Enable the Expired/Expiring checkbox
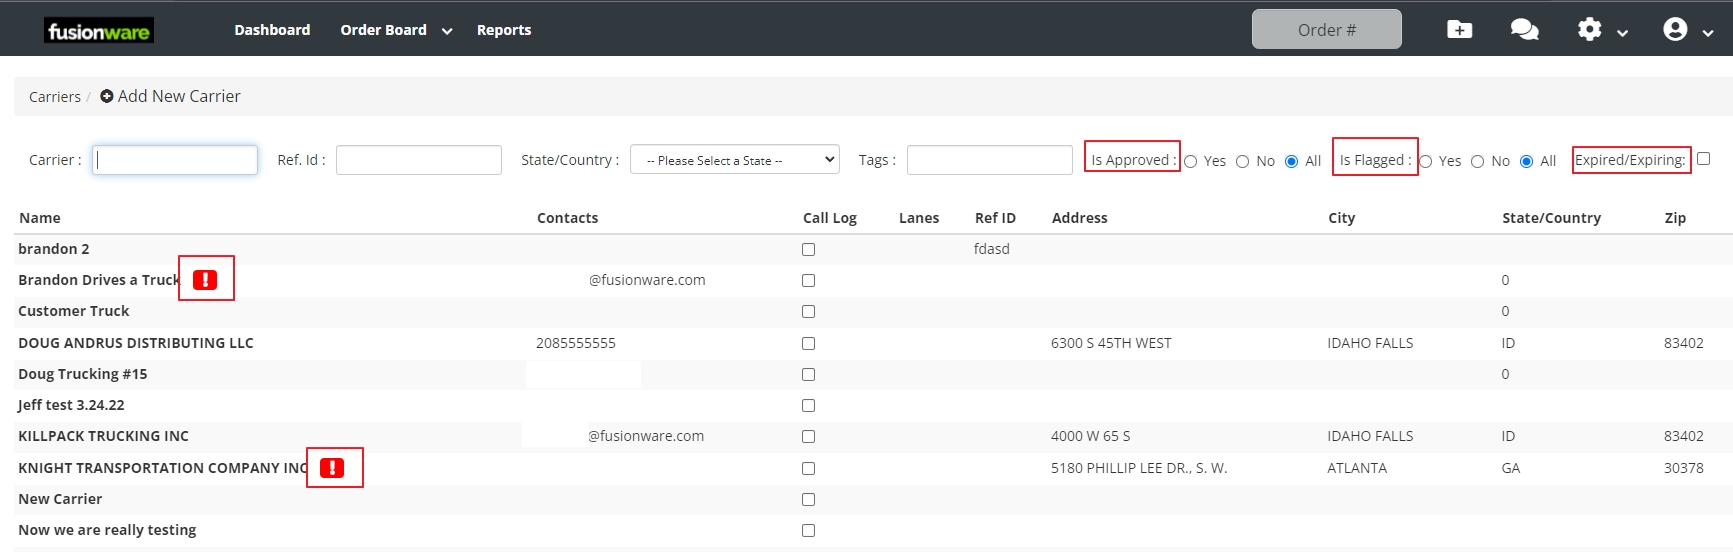 (1704, 159)
